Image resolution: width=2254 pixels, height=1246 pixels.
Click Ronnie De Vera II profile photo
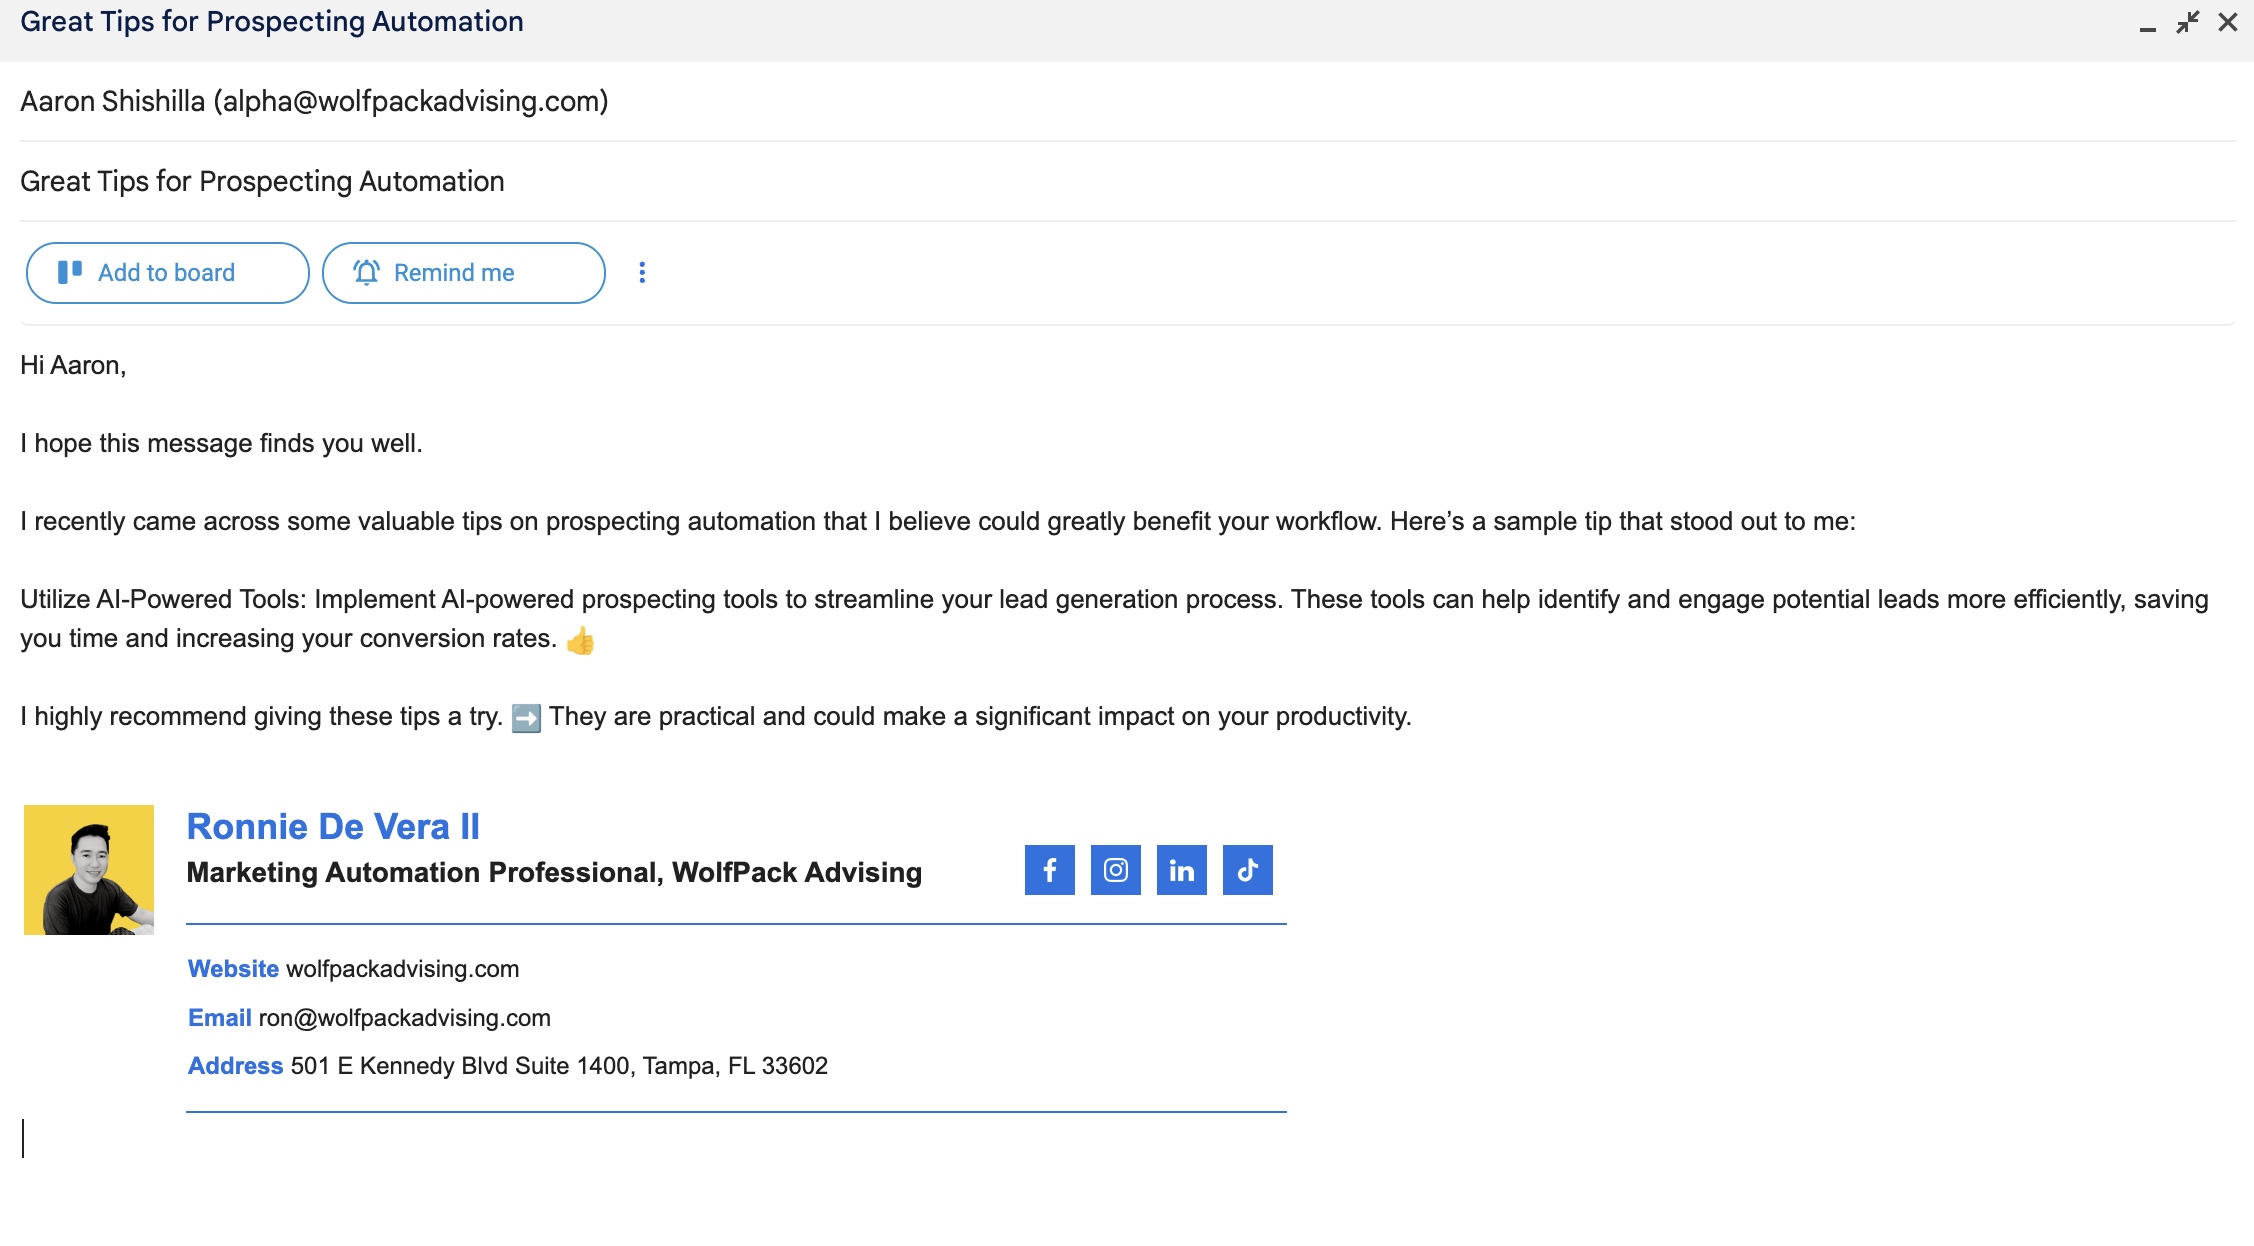click(89, 870)
